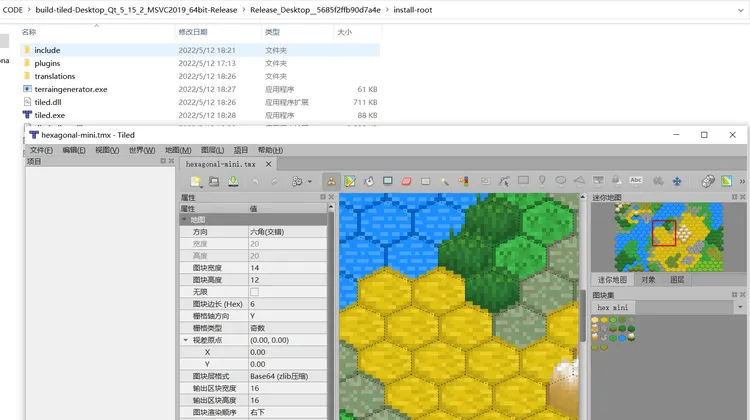Select the Insert Ellipse tool
Screen dimensions: 750x420
pos(561,181)
